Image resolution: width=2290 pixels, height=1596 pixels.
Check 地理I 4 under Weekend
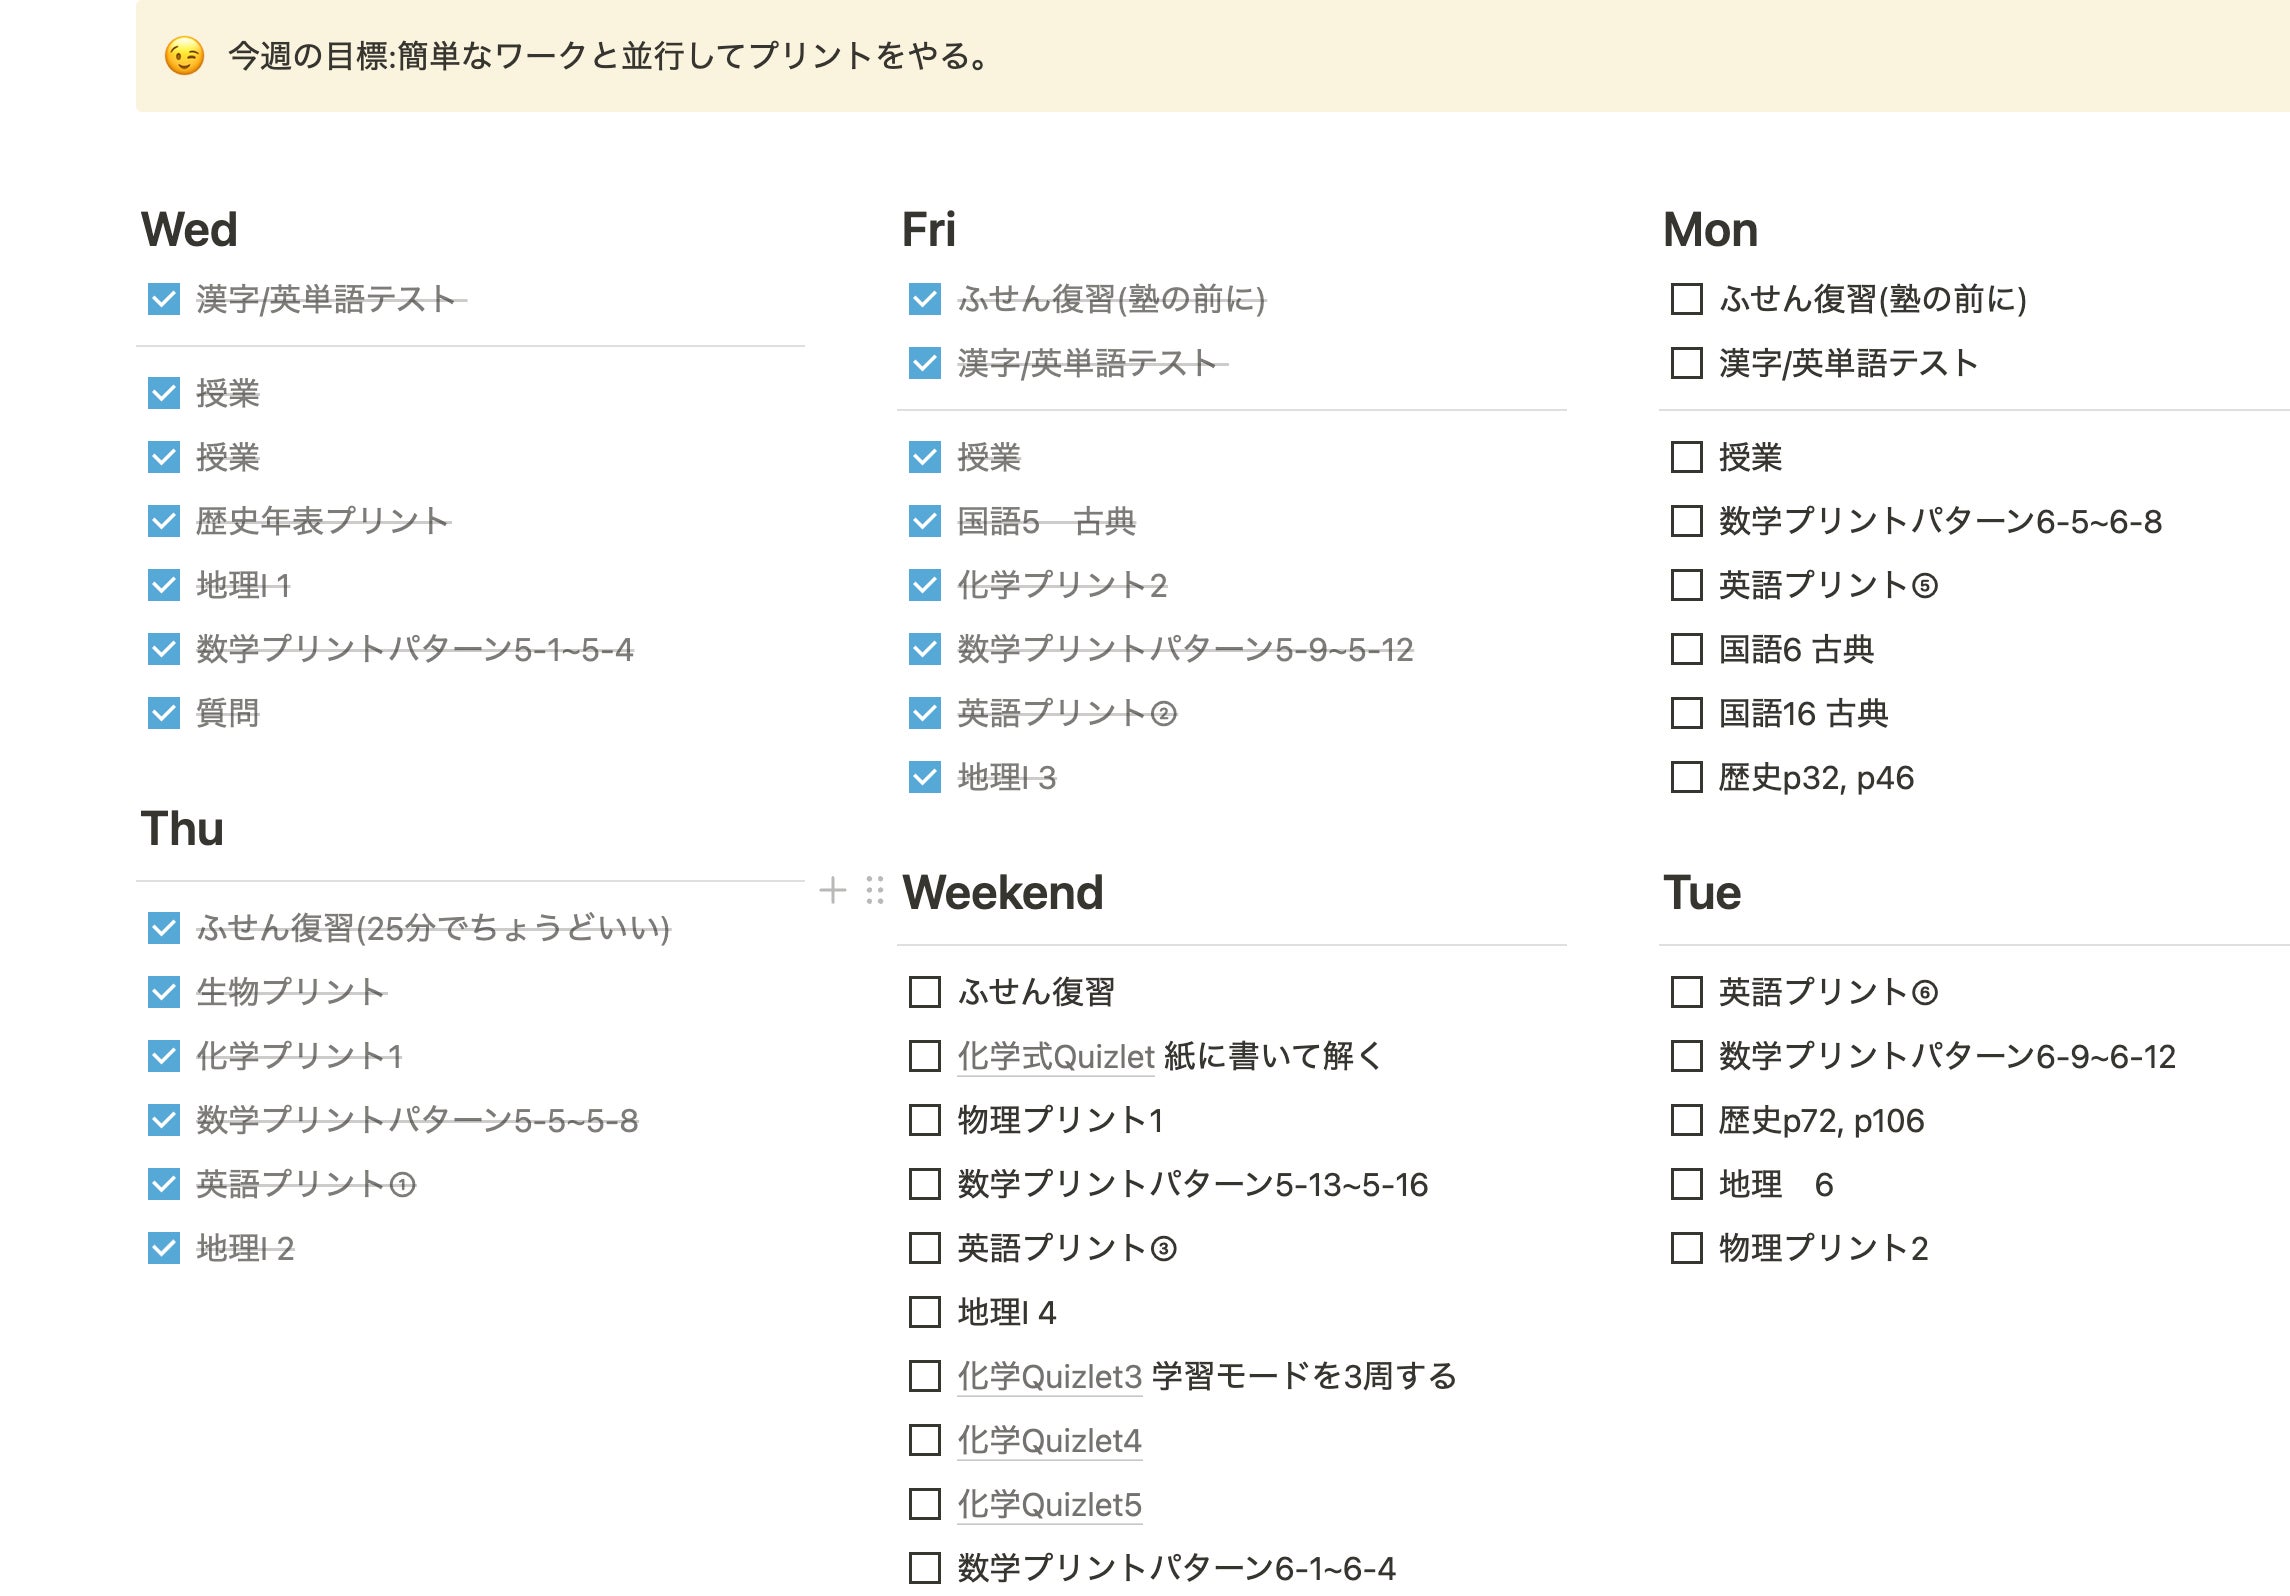[925, 1312]
